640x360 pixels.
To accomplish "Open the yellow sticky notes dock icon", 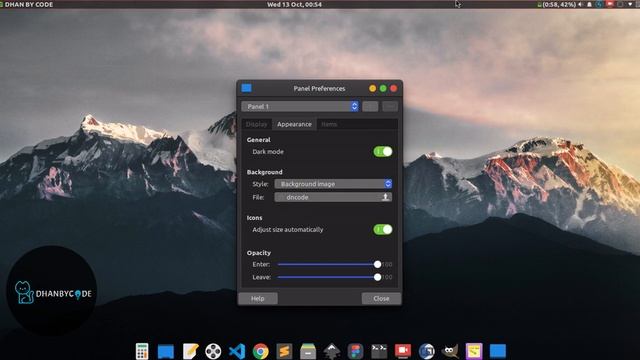I will 474,351.
